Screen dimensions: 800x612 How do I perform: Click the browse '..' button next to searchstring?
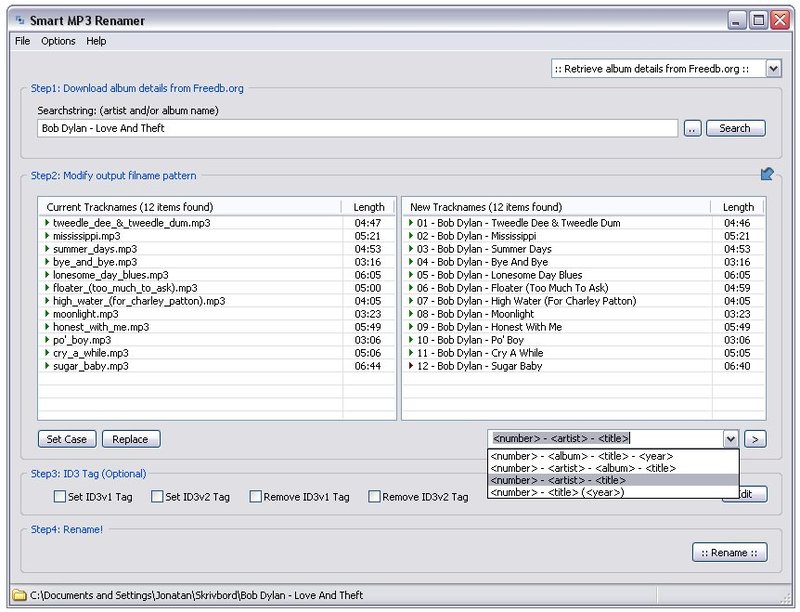point(692,129)
